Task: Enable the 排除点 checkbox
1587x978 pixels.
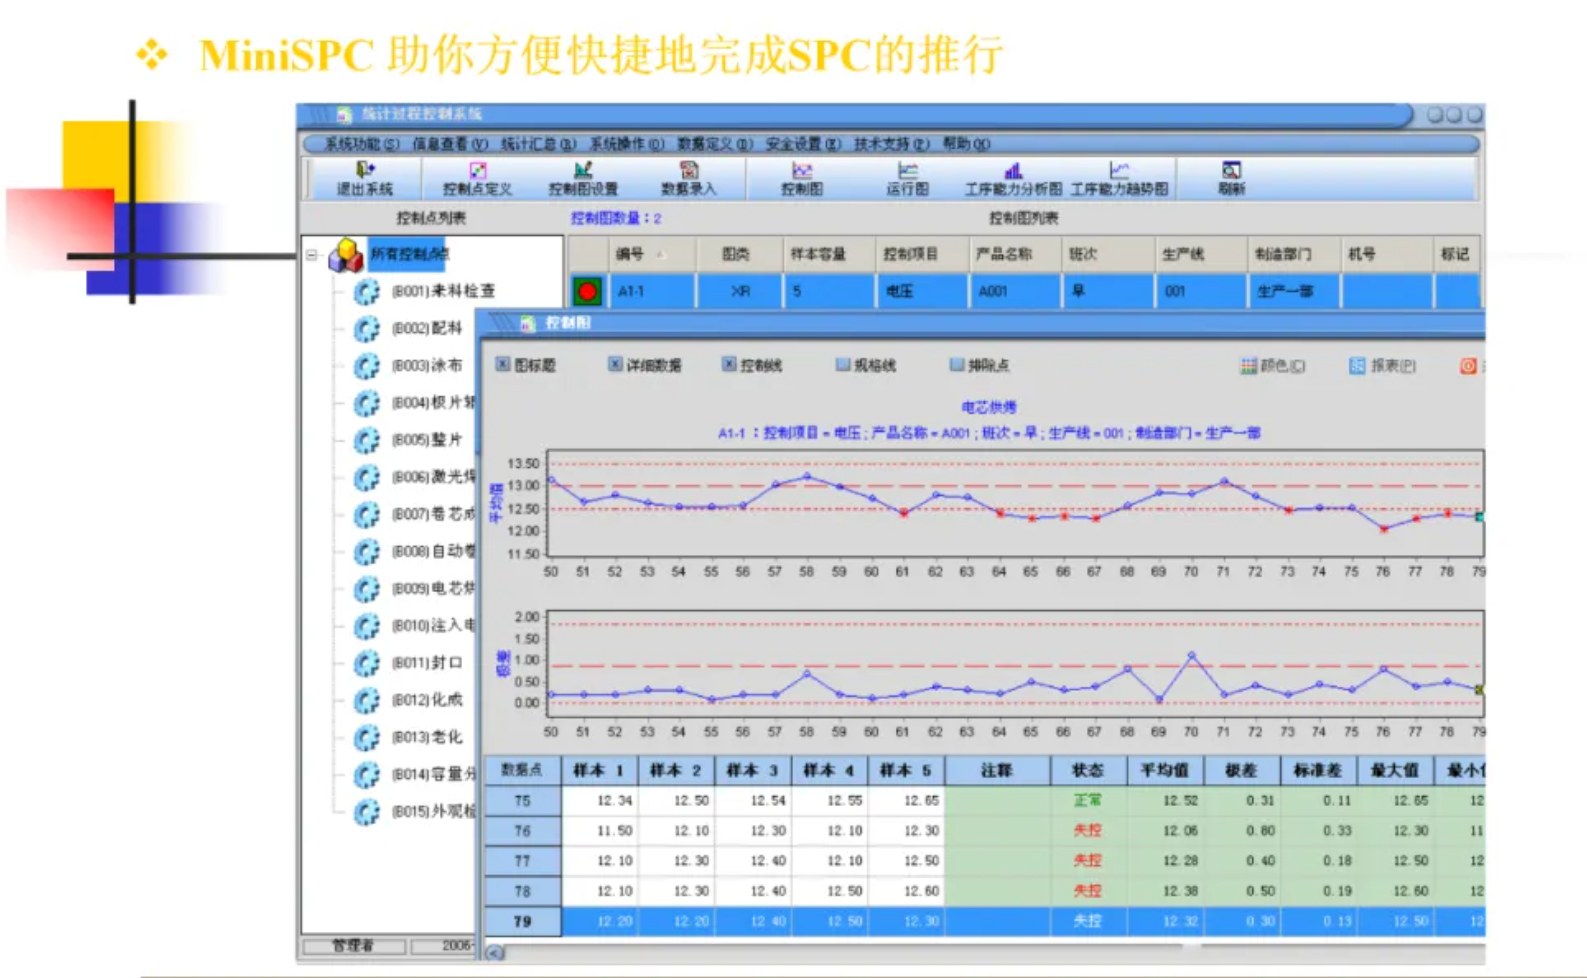Action: 957,365
